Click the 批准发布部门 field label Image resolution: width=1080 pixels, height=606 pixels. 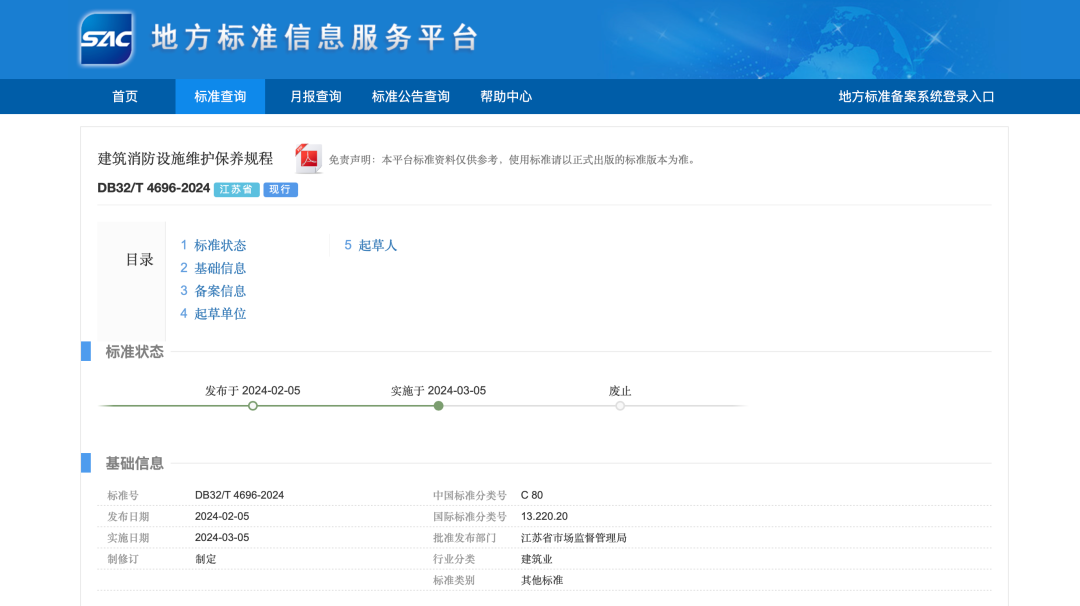464,538
